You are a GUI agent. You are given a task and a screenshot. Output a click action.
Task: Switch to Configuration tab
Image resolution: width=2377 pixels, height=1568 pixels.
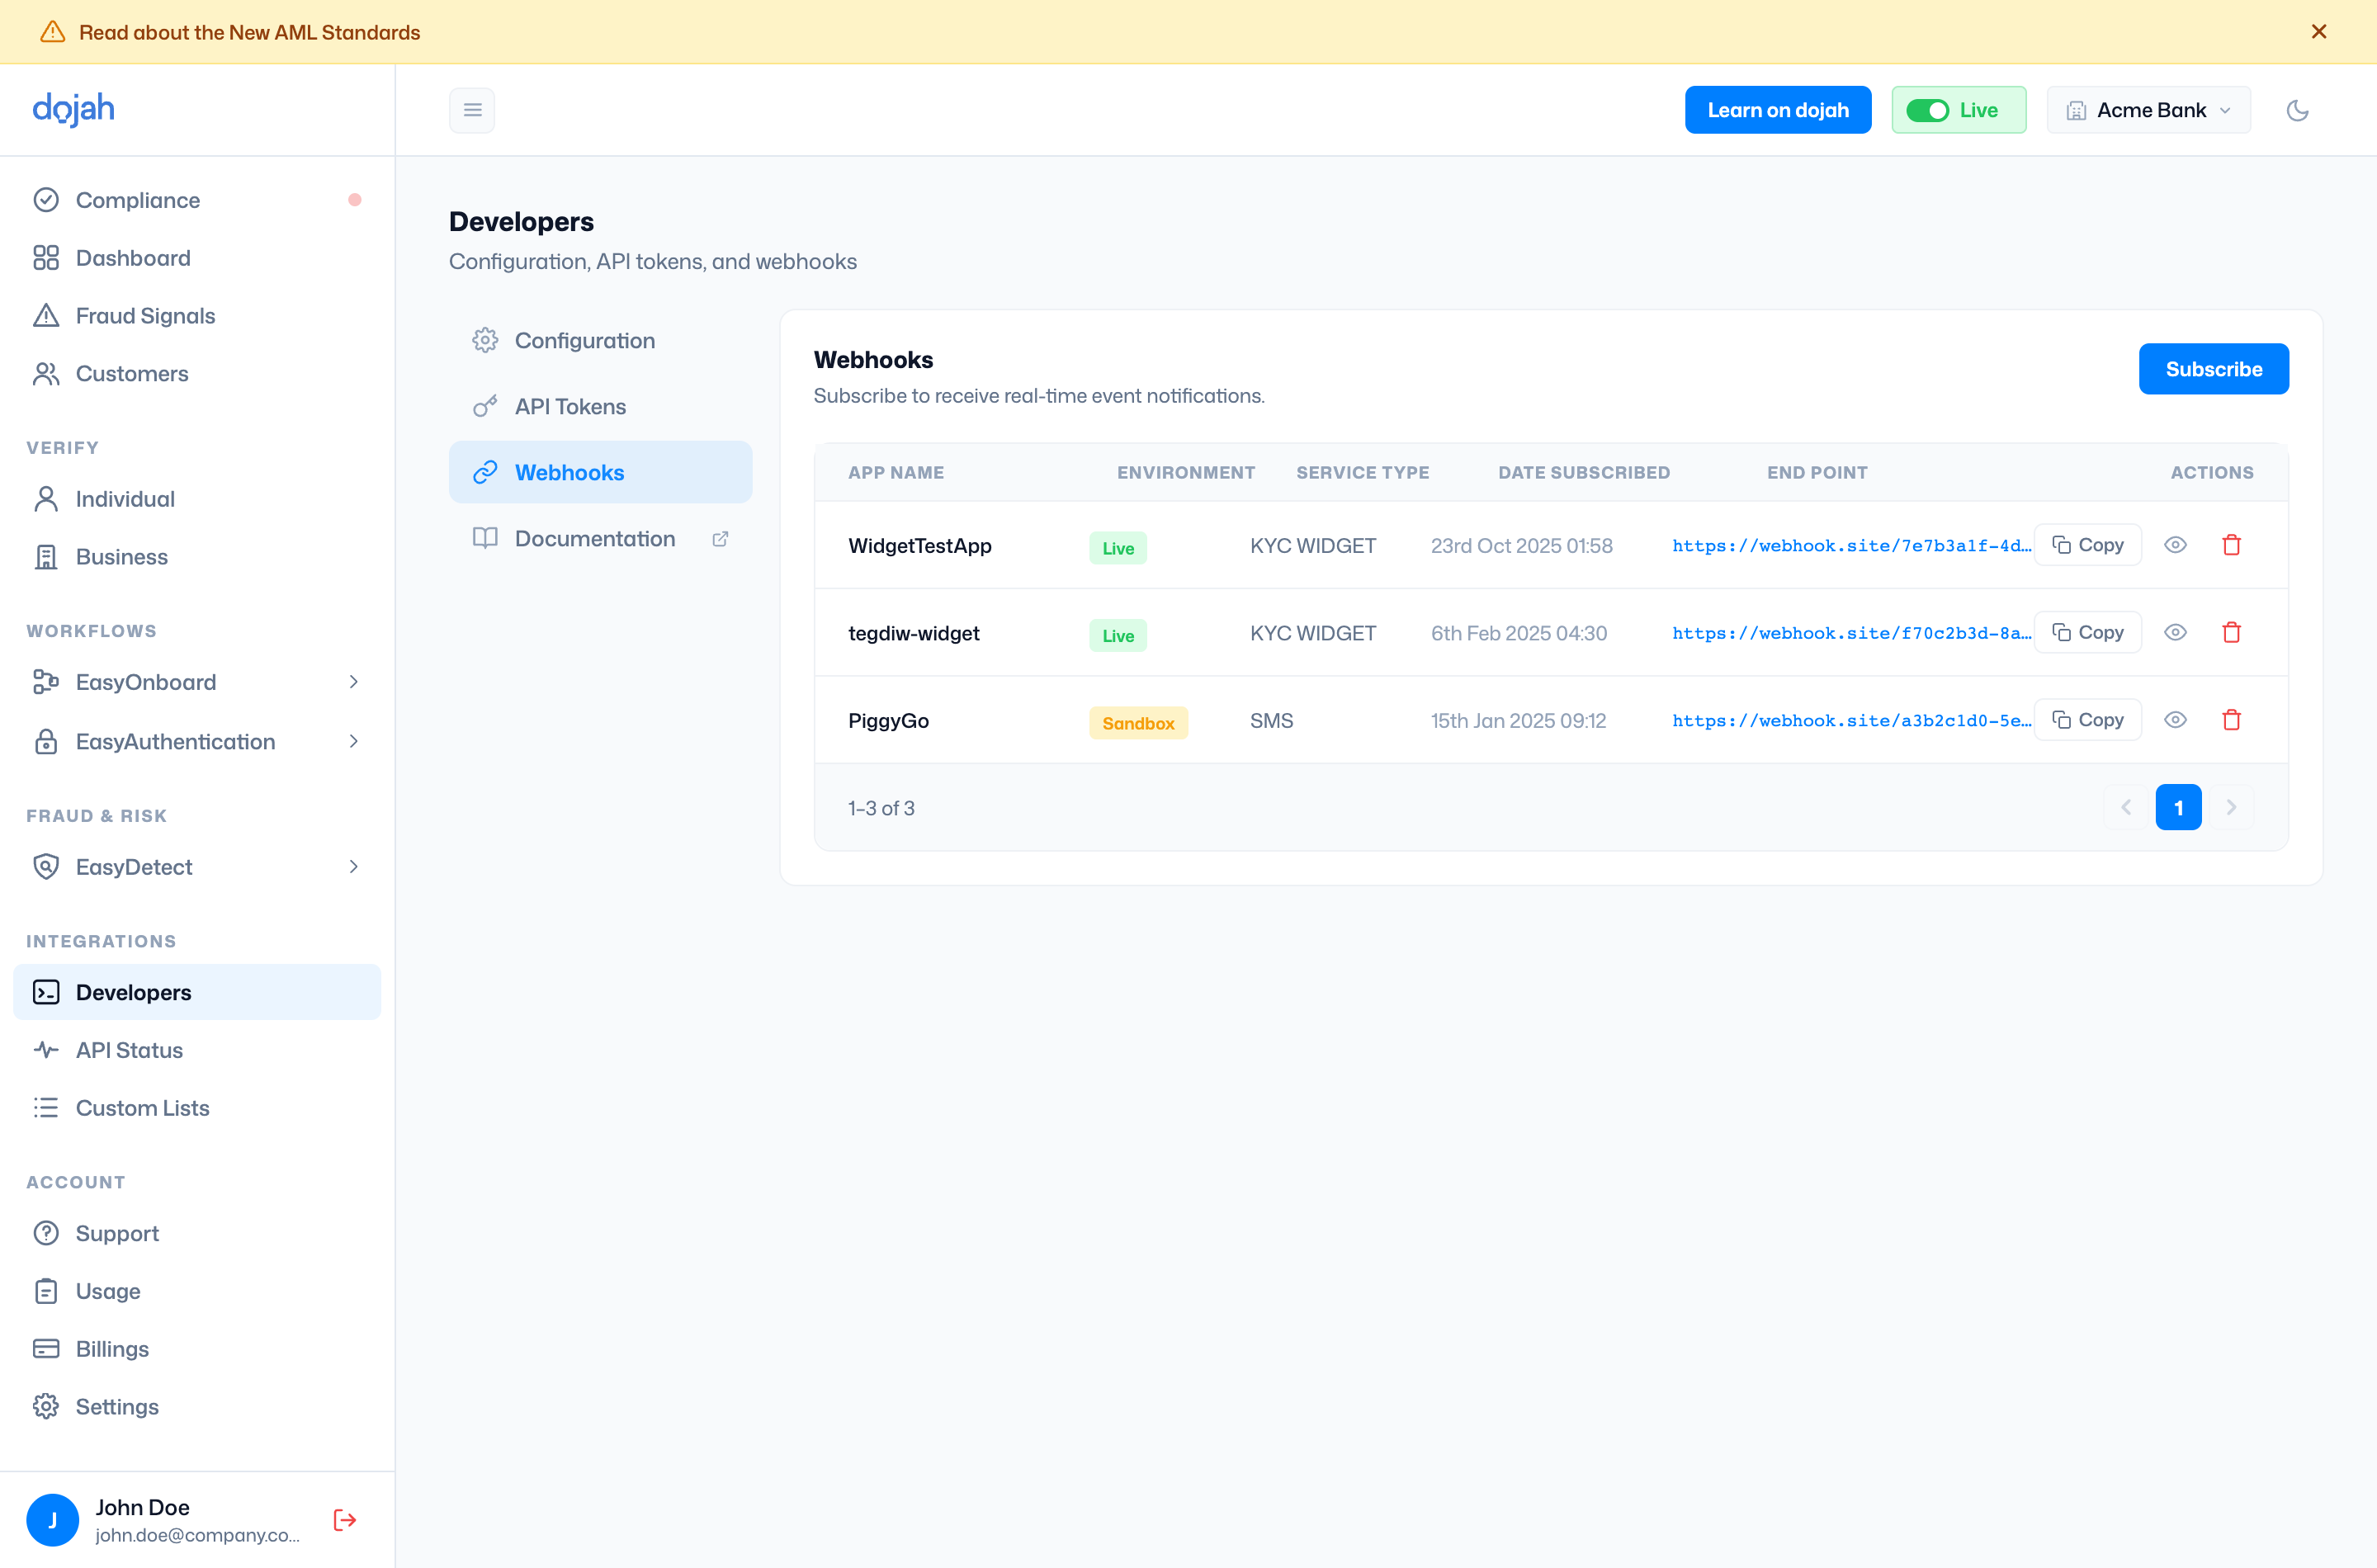pos(600,341)
